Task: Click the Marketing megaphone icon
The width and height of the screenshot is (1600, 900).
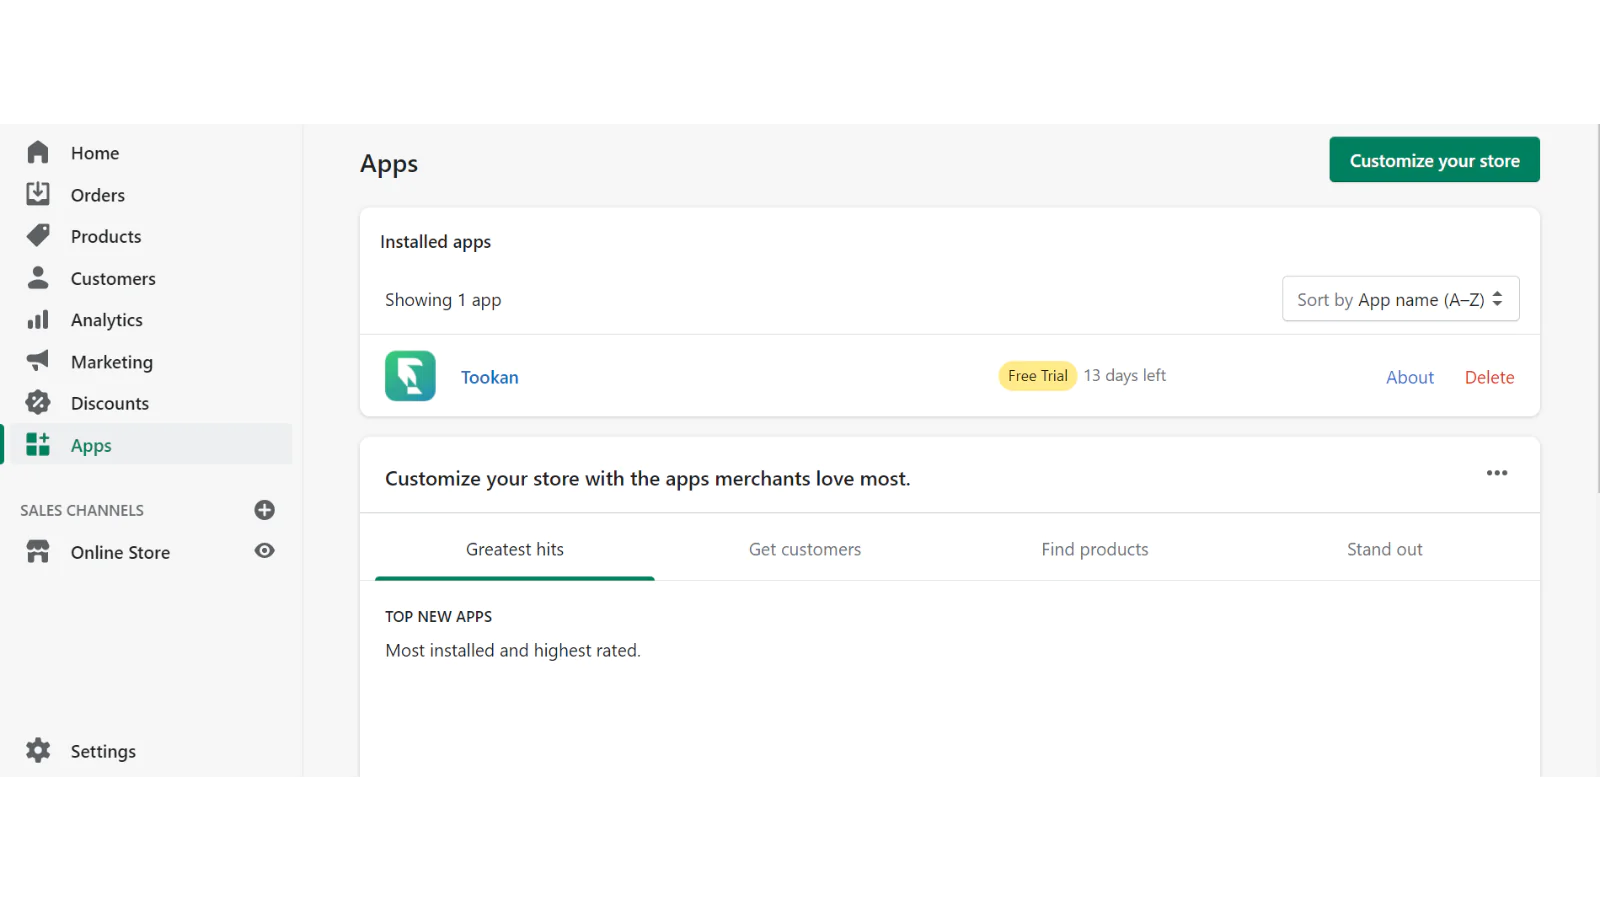Action: click(38, 361)
